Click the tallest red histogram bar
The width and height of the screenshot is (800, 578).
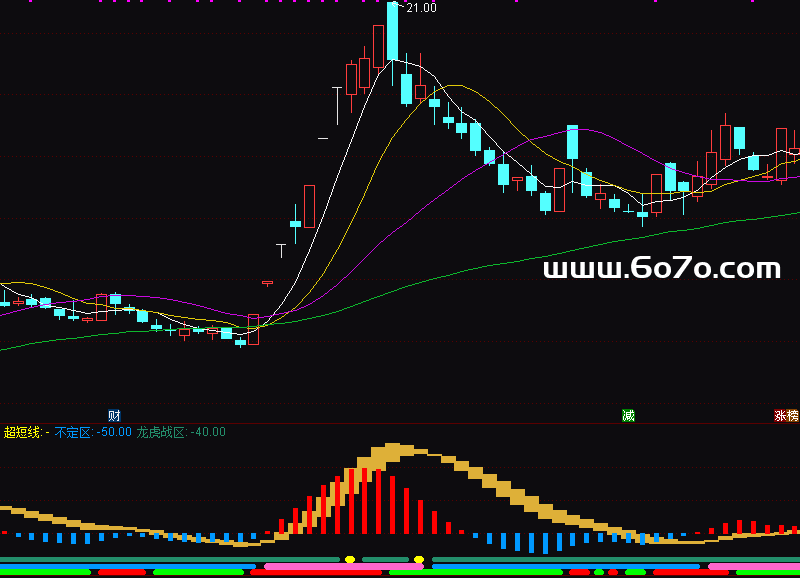tap(365, 498)
